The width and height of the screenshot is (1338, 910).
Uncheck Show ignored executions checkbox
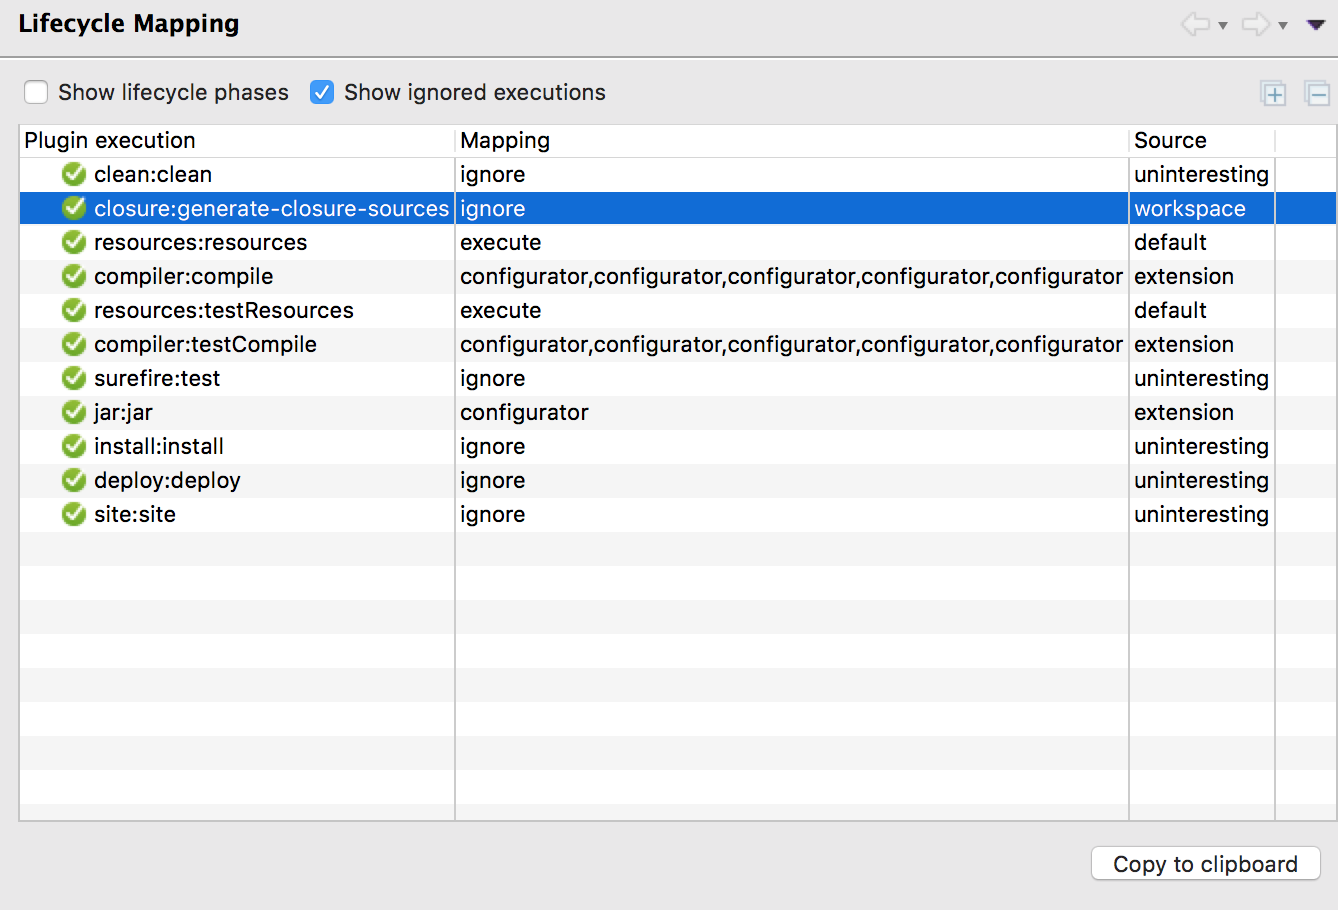pos(322,92)
